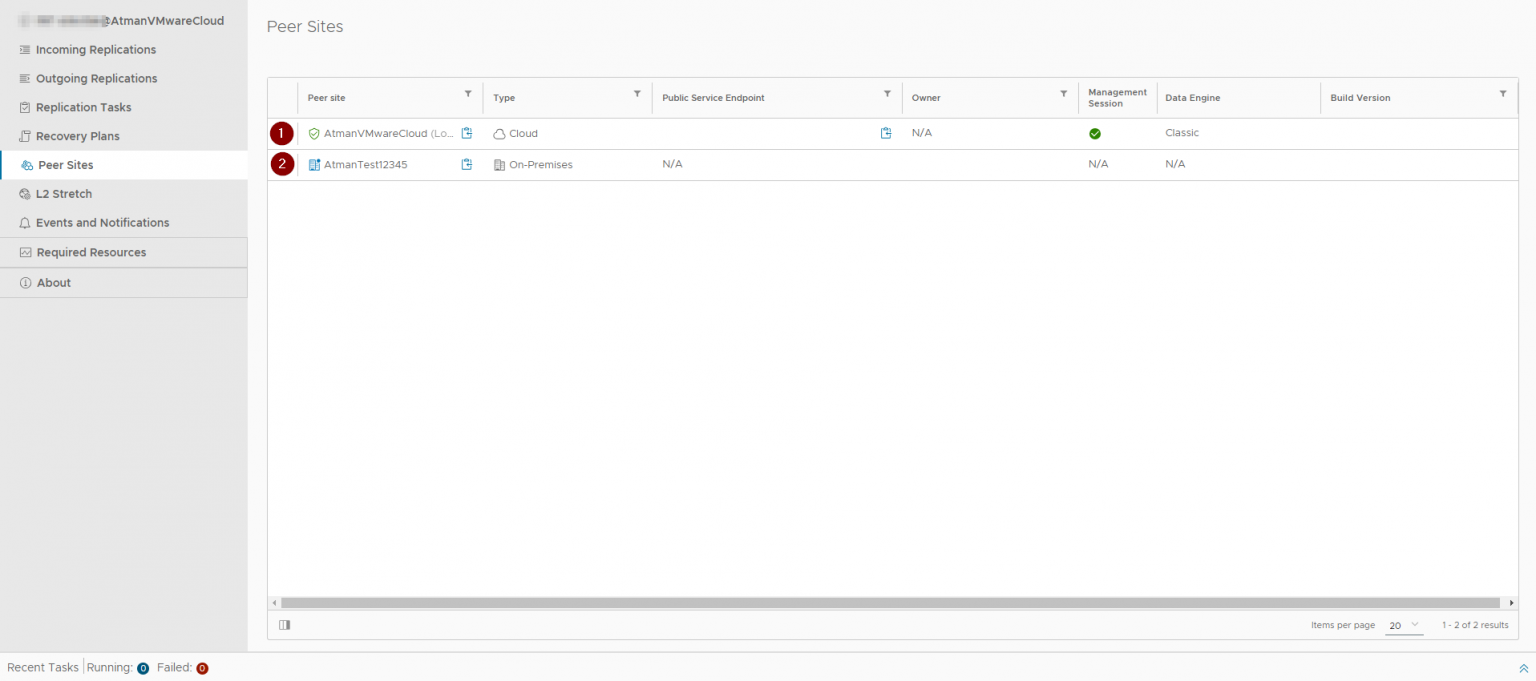The image size is (1536, 681).
Task: Copy the AtmanVMwareCloud peer site name
Action: point(466,133)
